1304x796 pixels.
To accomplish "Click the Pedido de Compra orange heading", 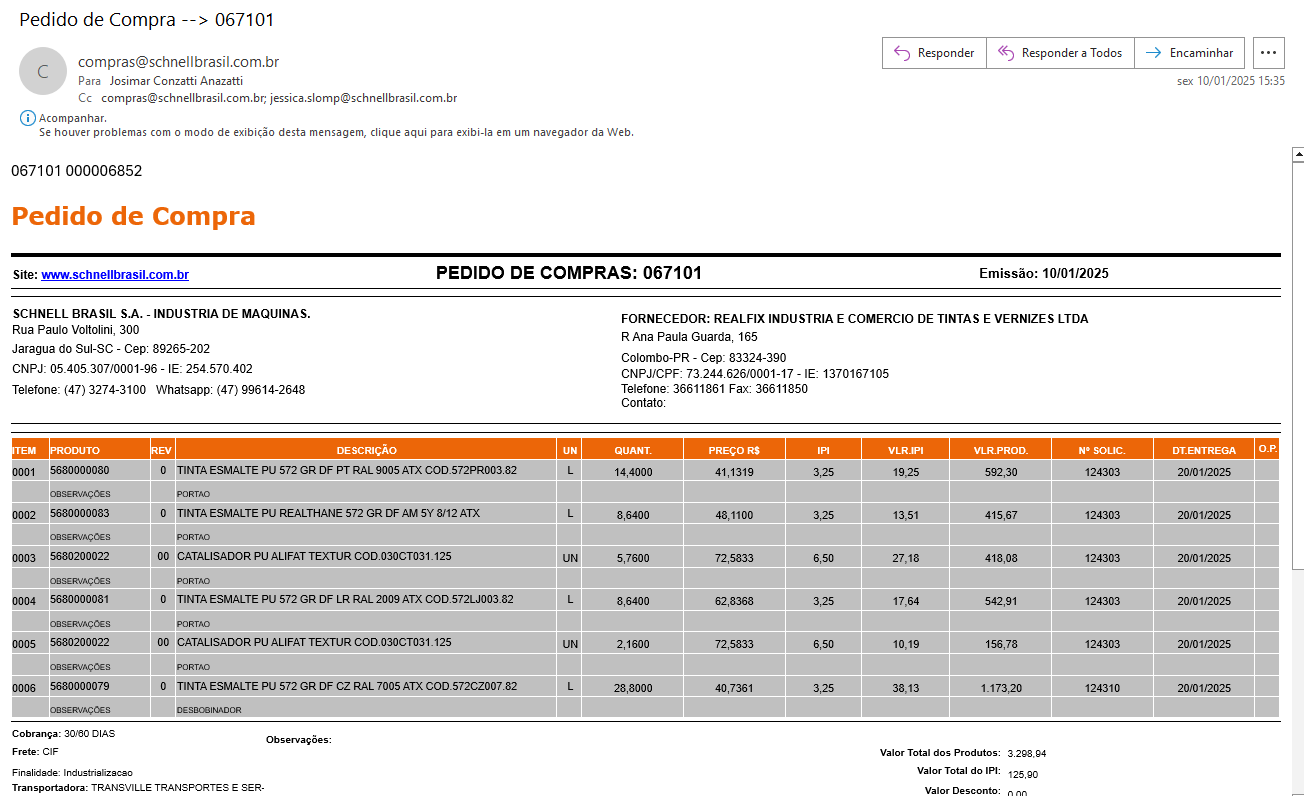I will pos(133,216).
